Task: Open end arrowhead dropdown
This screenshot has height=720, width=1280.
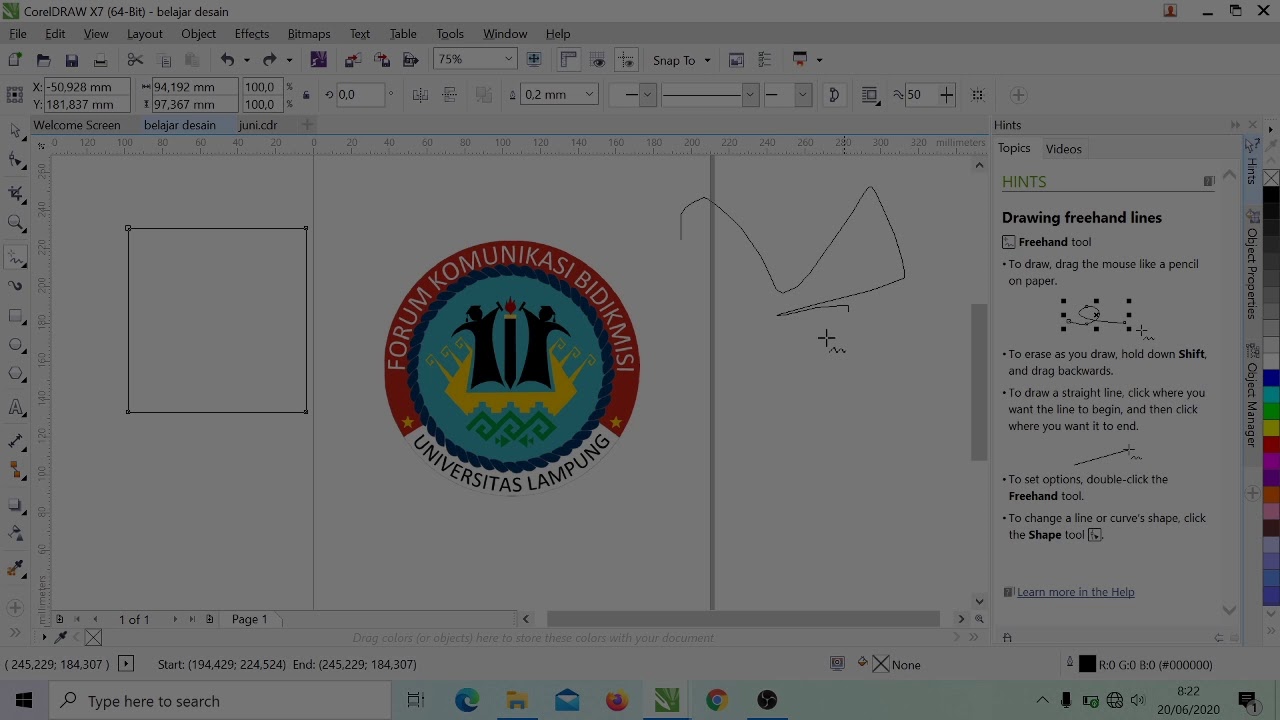Action: (x=802, y=95)
